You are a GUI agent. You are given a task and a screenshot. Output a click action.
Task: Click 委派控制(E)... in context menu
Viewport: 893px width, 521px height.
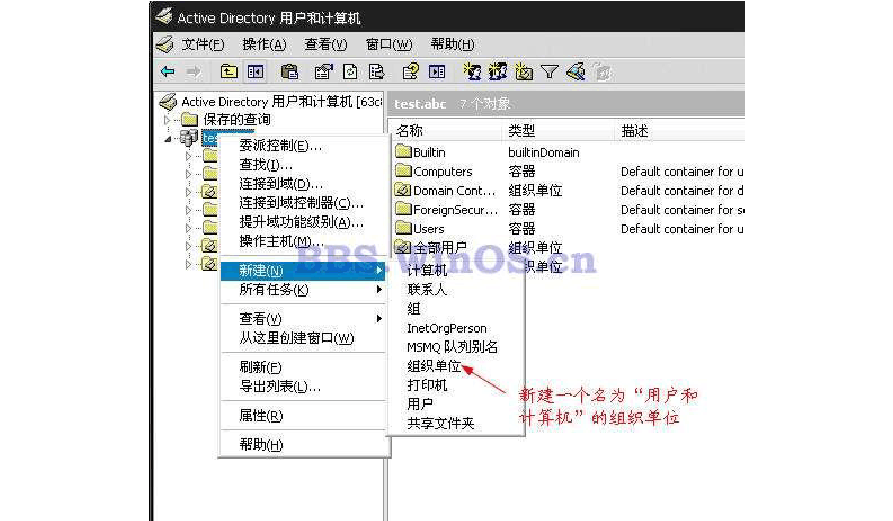(280, 146)
